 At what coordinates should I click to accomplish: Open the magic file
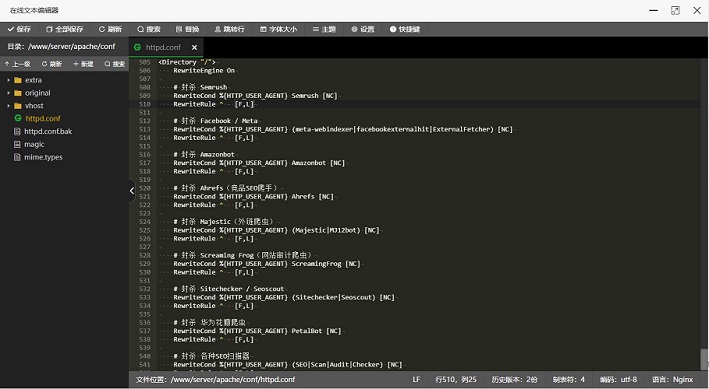34,144
